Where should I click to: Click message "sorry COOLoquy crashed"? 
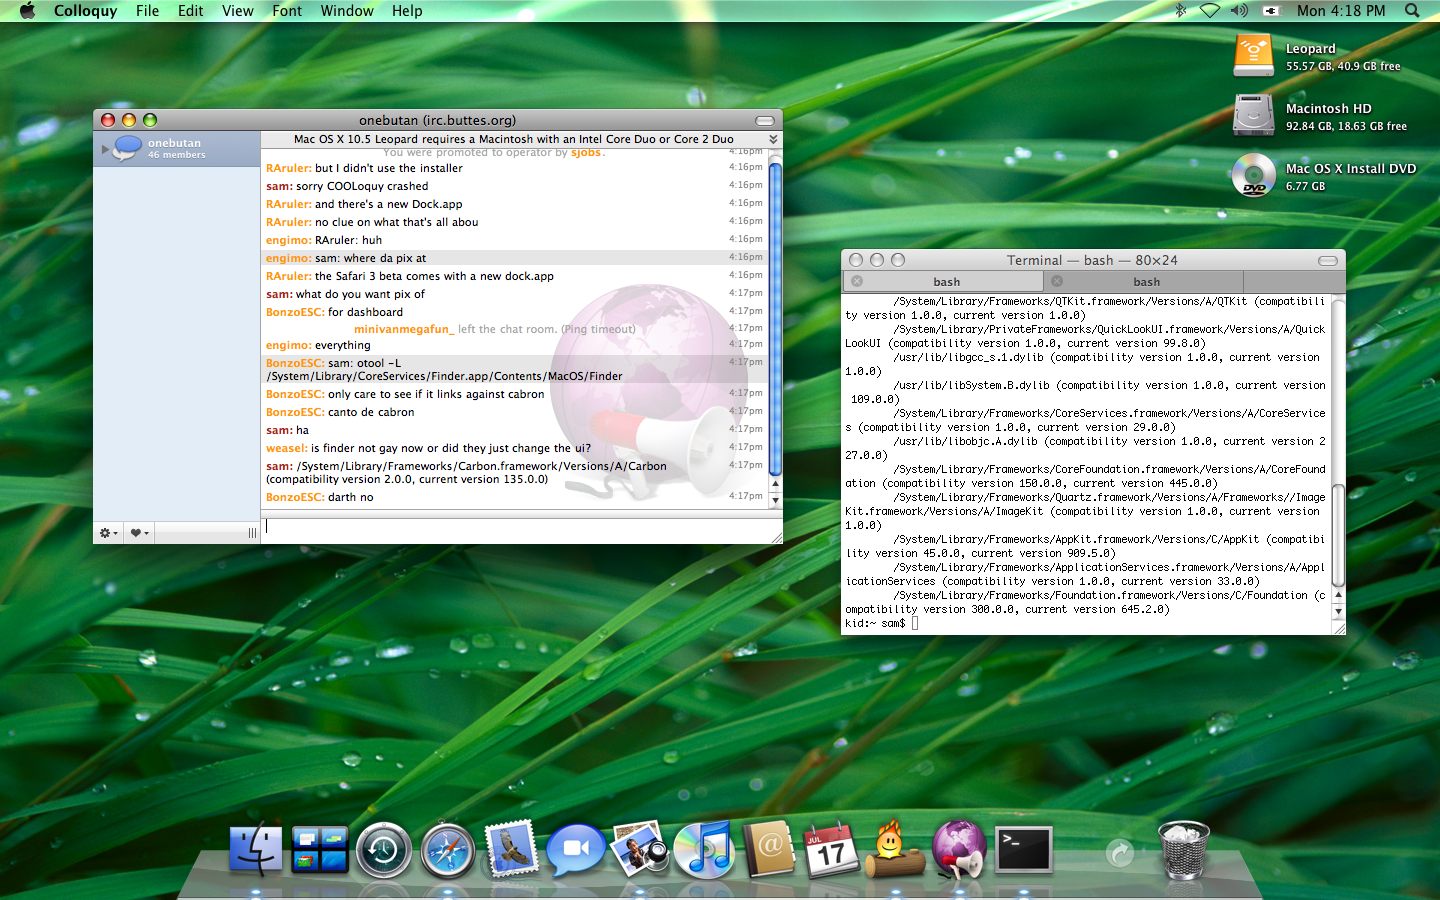(362, 186)
